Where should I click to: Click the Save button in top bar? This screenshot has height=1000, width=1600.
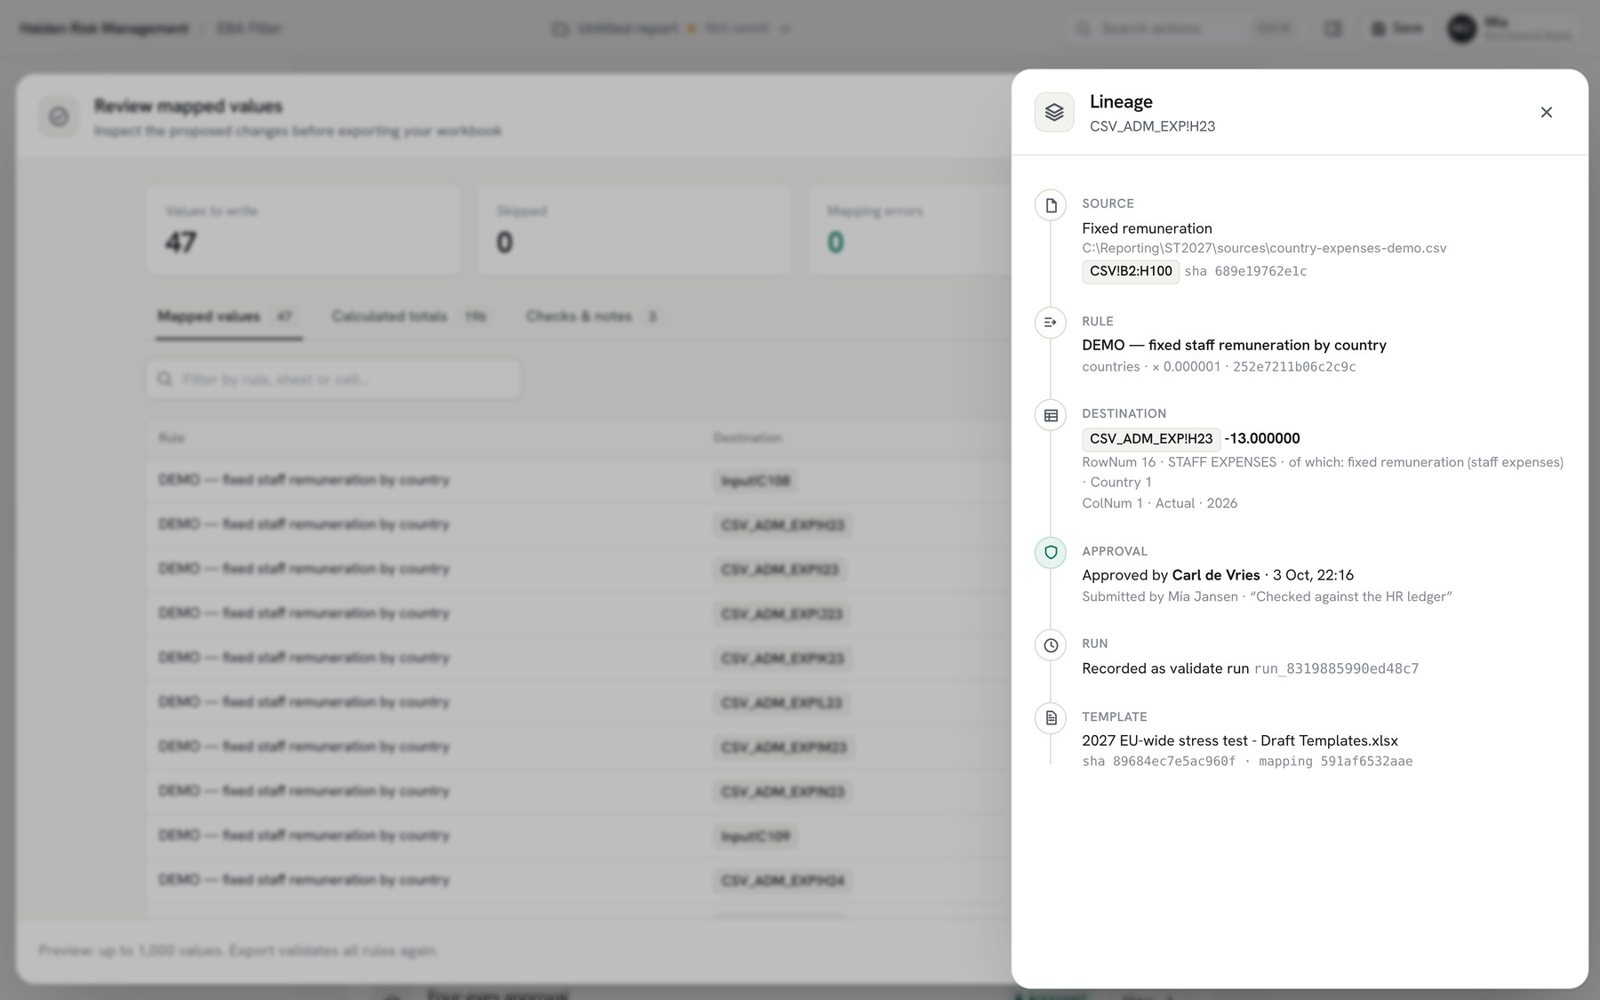coord(1397,28)
